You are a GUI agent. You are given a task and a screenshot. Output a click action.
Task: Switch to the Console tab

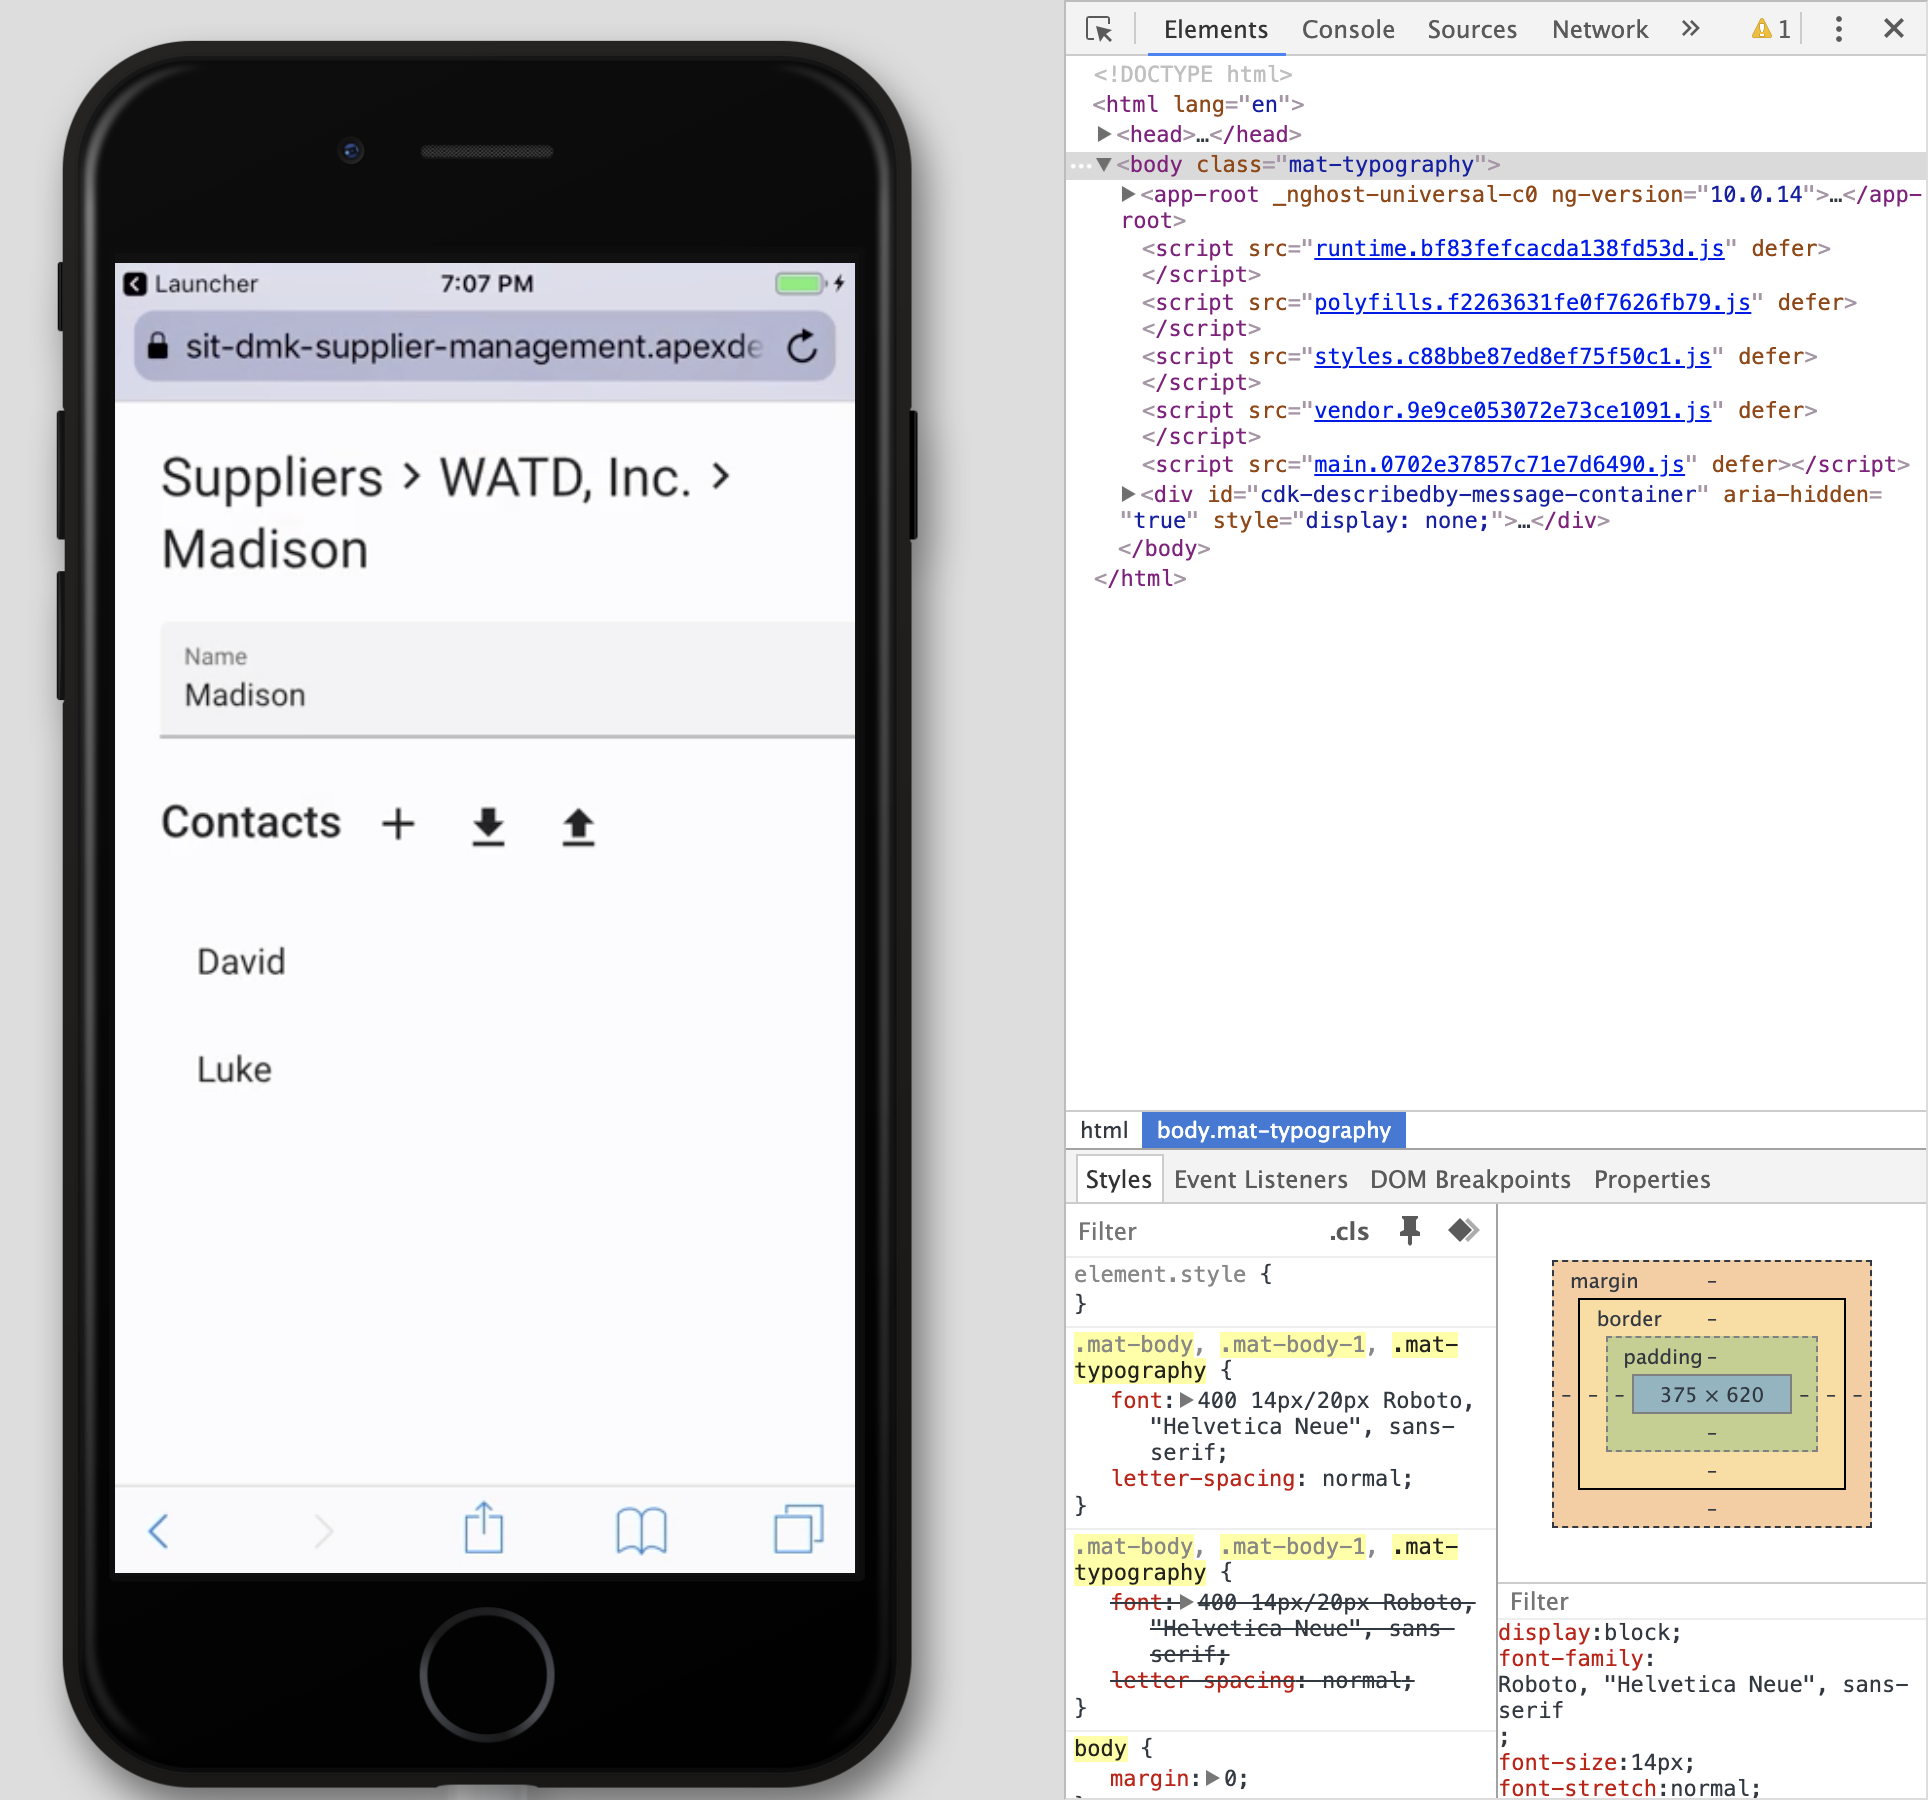click(1347, 29)
